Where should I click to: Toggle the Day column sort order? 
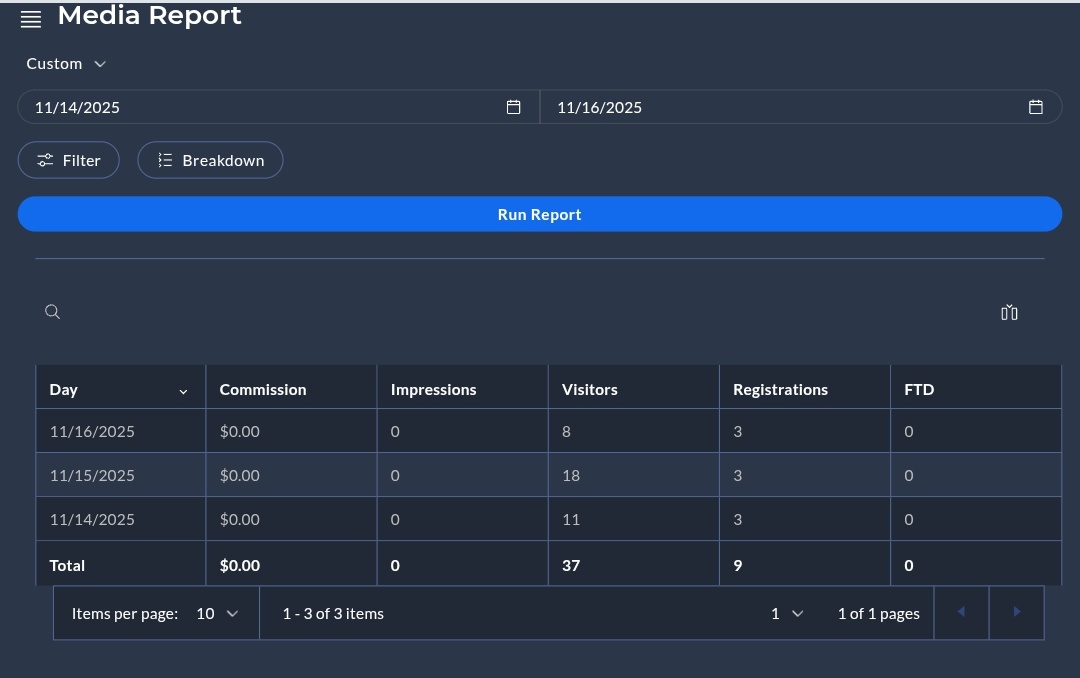point(183,391)
